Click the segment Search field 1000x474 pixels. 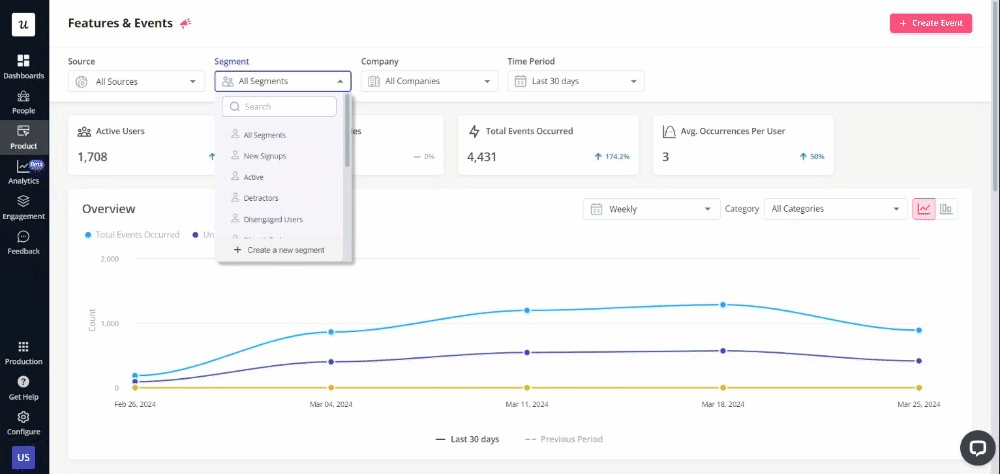pyautogui.click(x=280, y=107)
